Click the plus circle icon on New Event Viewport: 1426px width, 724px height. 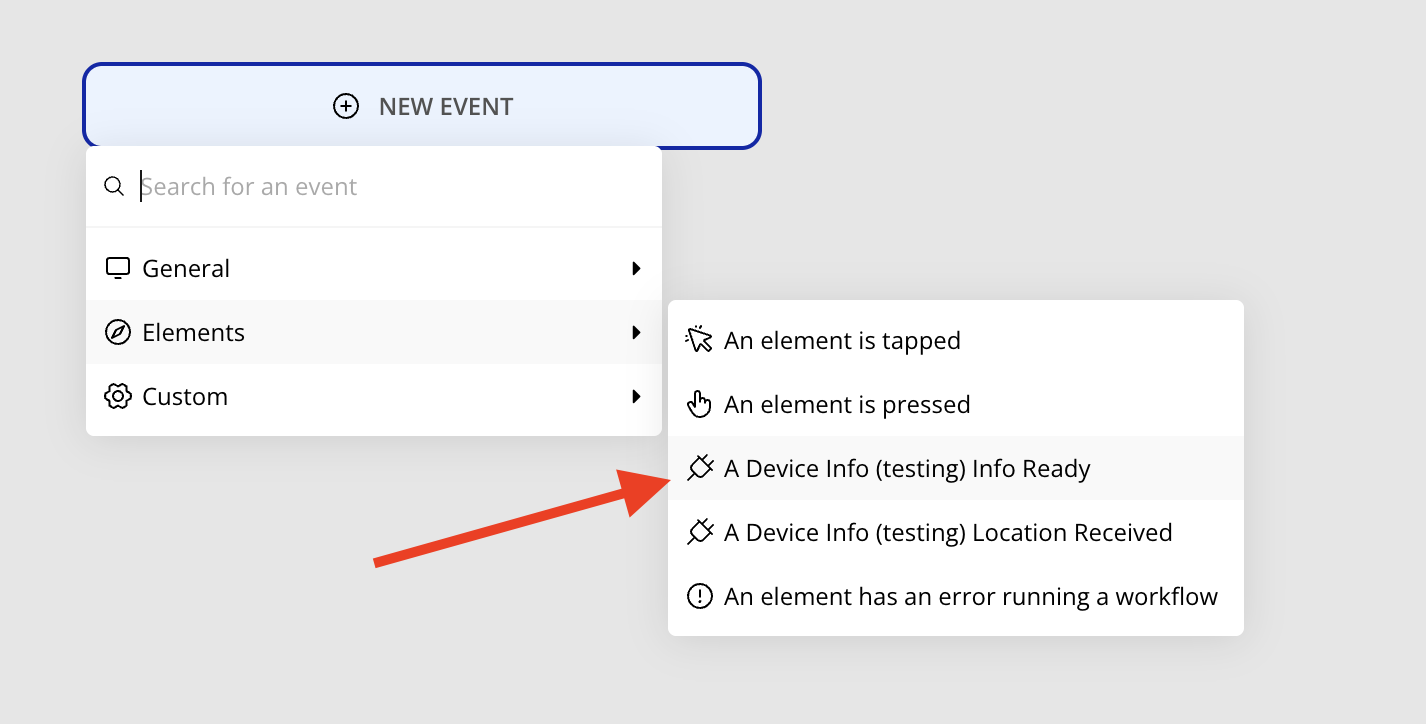pos(346,106)
